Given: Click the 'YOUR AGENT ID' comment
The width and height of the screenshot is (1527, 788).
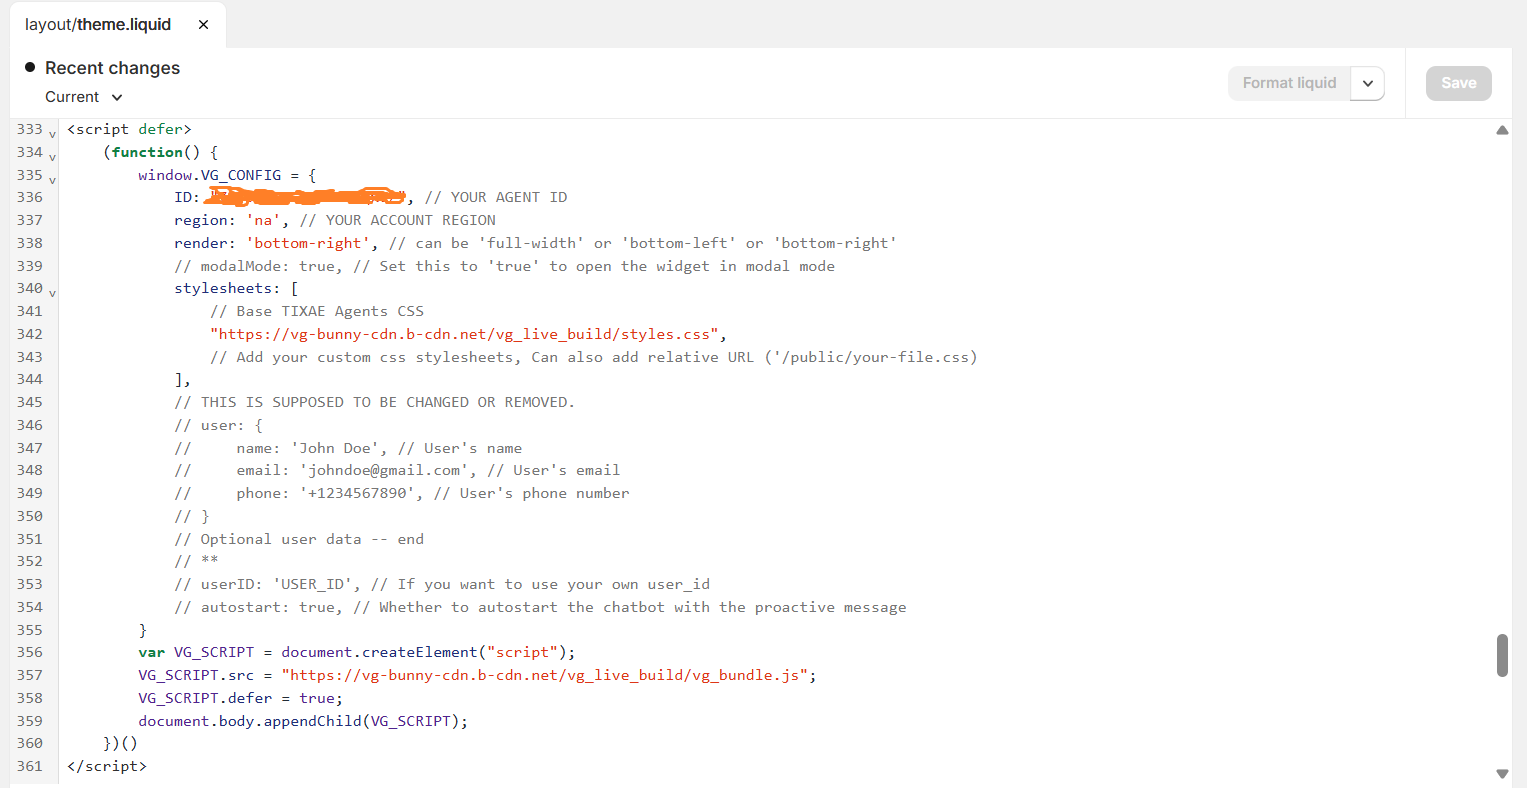Looking at the screenshot, I should click(496, 197).
